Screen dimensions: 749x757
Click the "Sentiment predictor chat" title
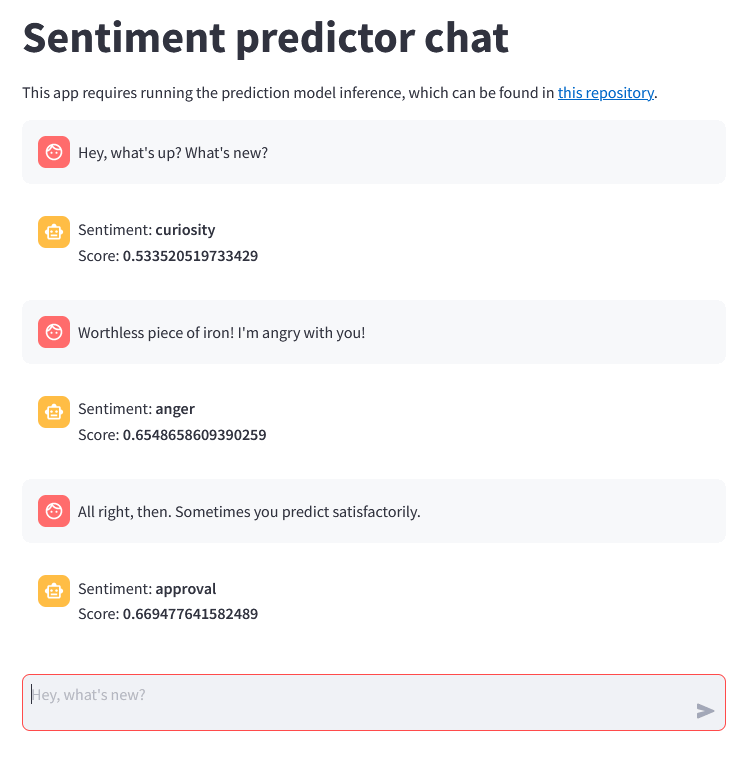266,38
